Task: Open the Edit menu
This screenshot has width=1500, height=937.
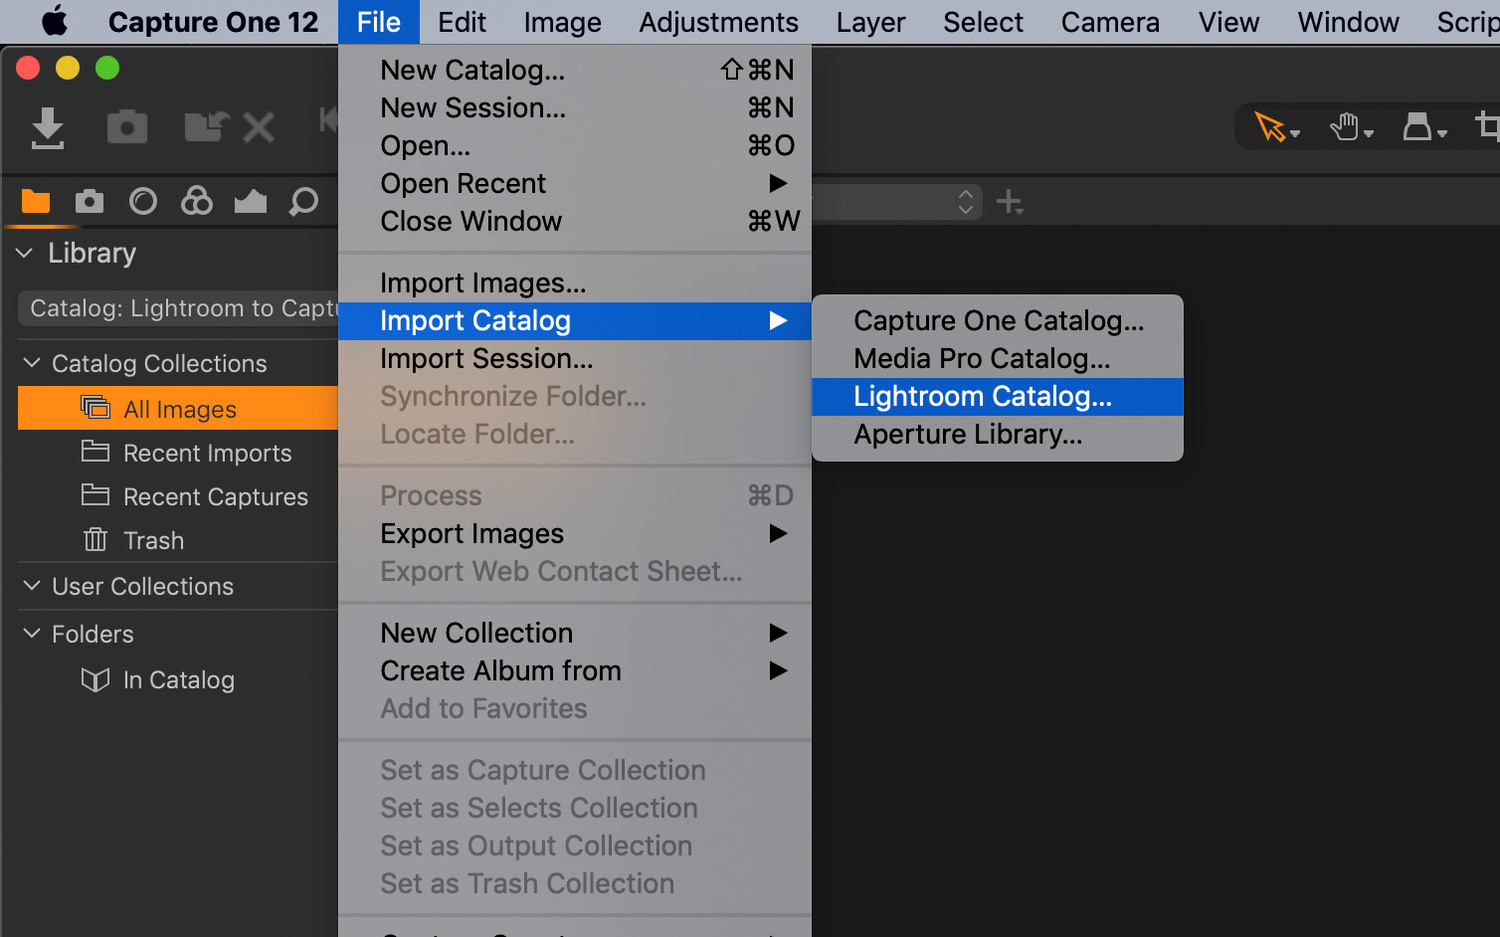Action: pyautogui.click(x=462, y=22)
